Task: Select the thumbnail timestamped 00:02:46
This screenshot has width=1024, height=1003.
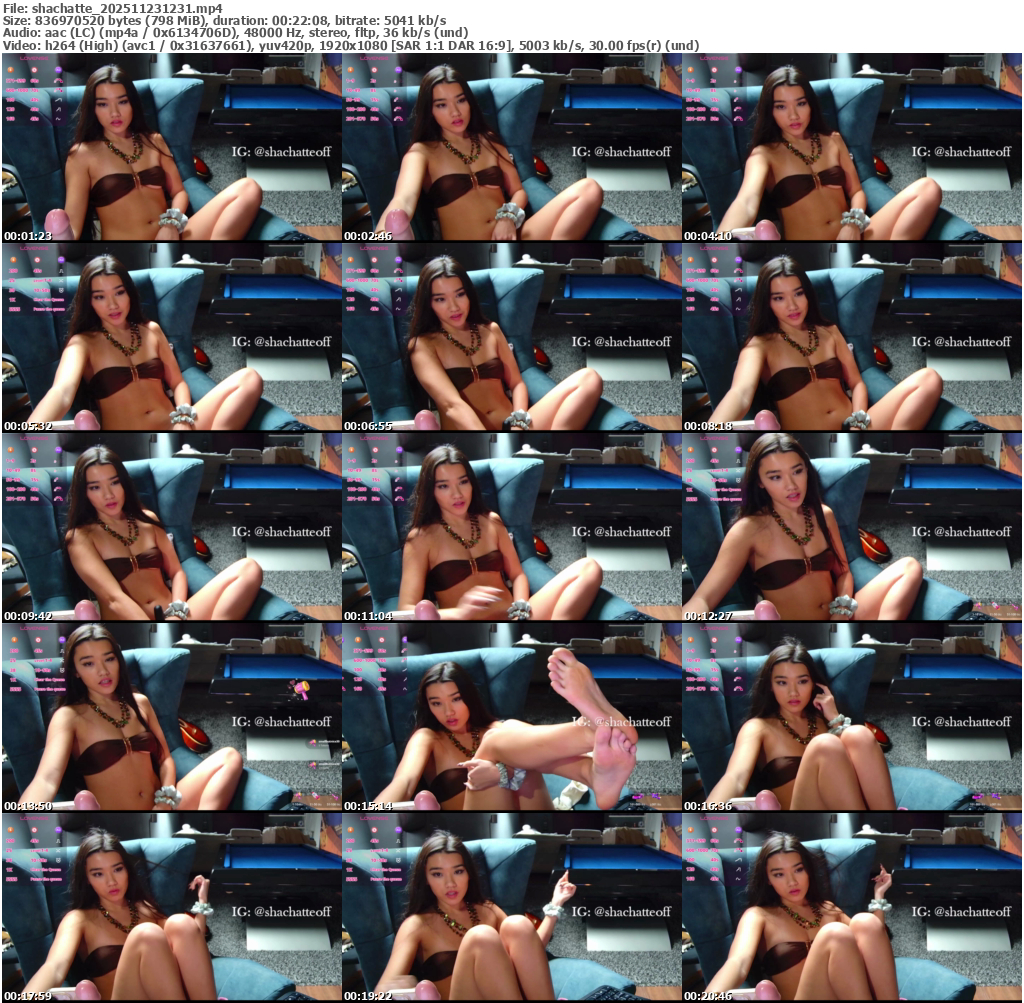Action: [x=512, y=147]
